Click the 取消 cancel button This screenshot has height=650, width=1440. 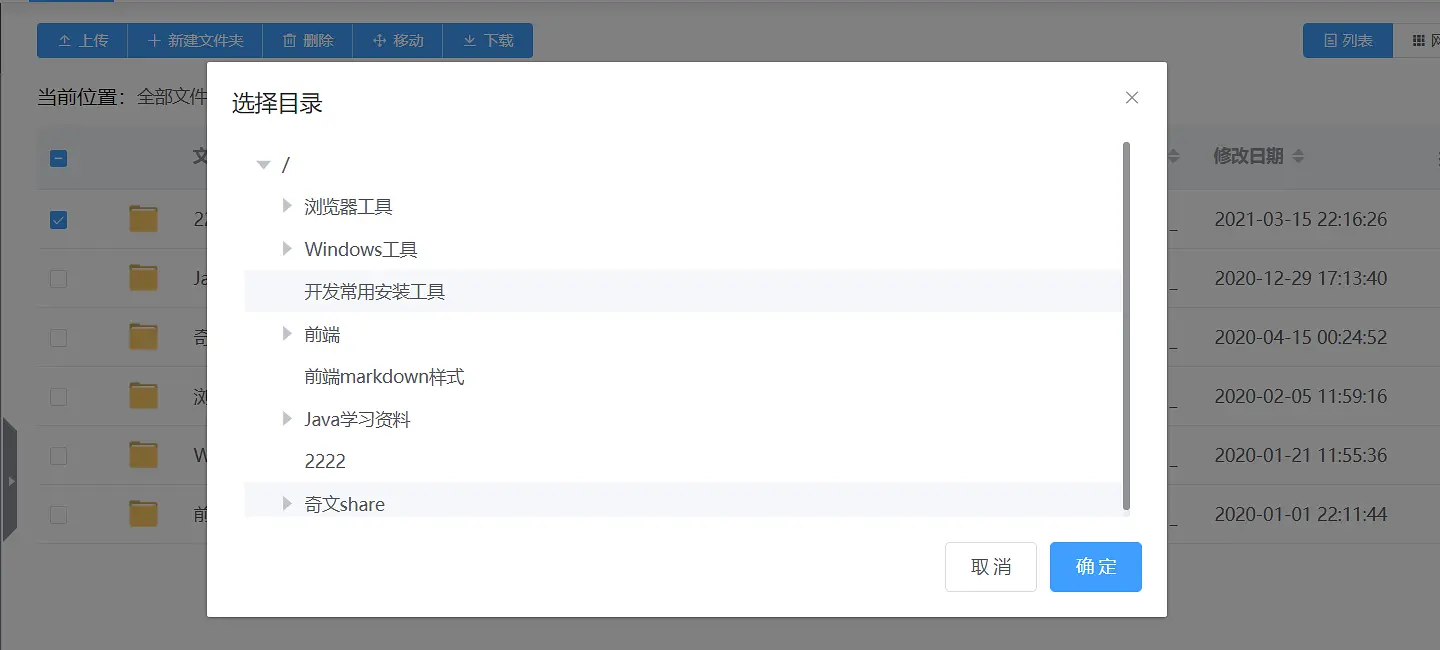[990, 566]
